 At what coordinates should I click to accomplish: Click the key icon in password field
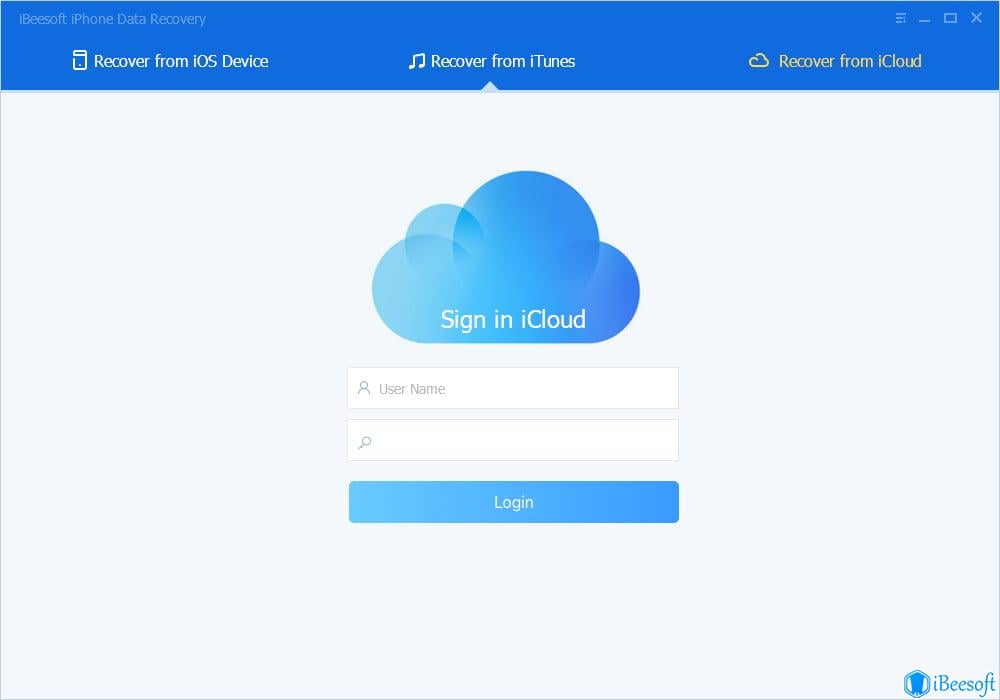tap(365, 442)
